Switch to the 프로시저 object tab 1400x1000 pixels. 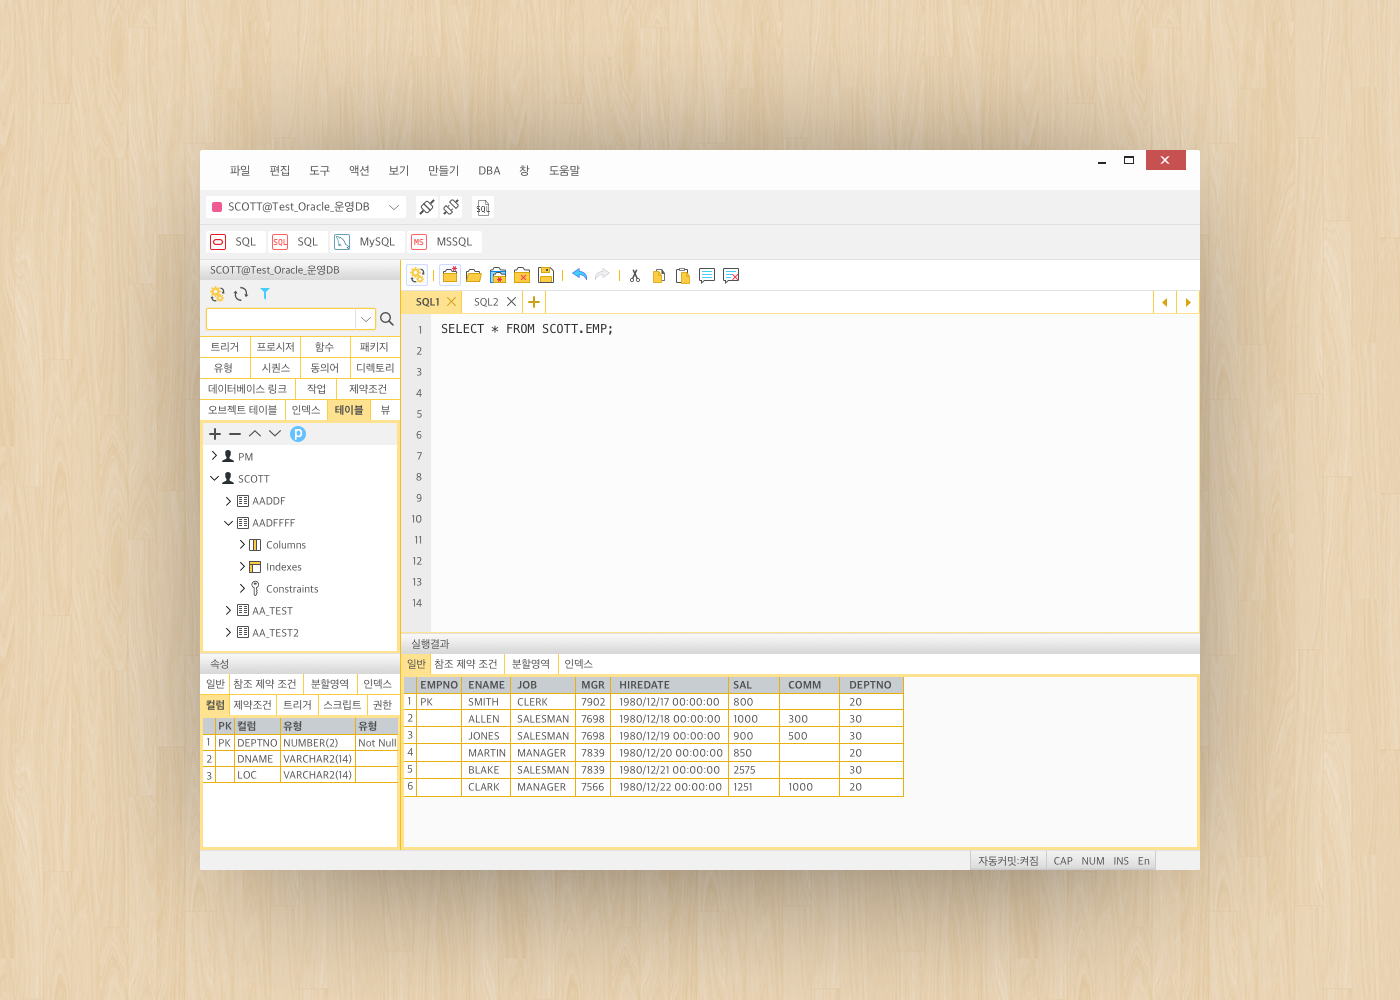[275, 347]
